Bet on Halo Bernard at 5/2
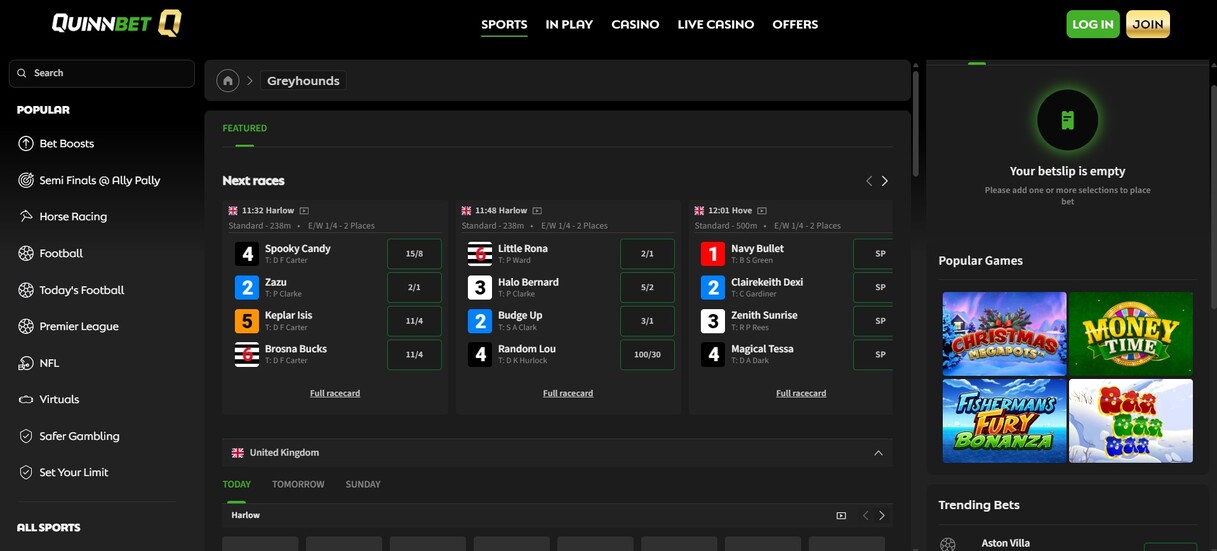The width and height of the screenshot is (1217, 551). (x=647, y=288)
